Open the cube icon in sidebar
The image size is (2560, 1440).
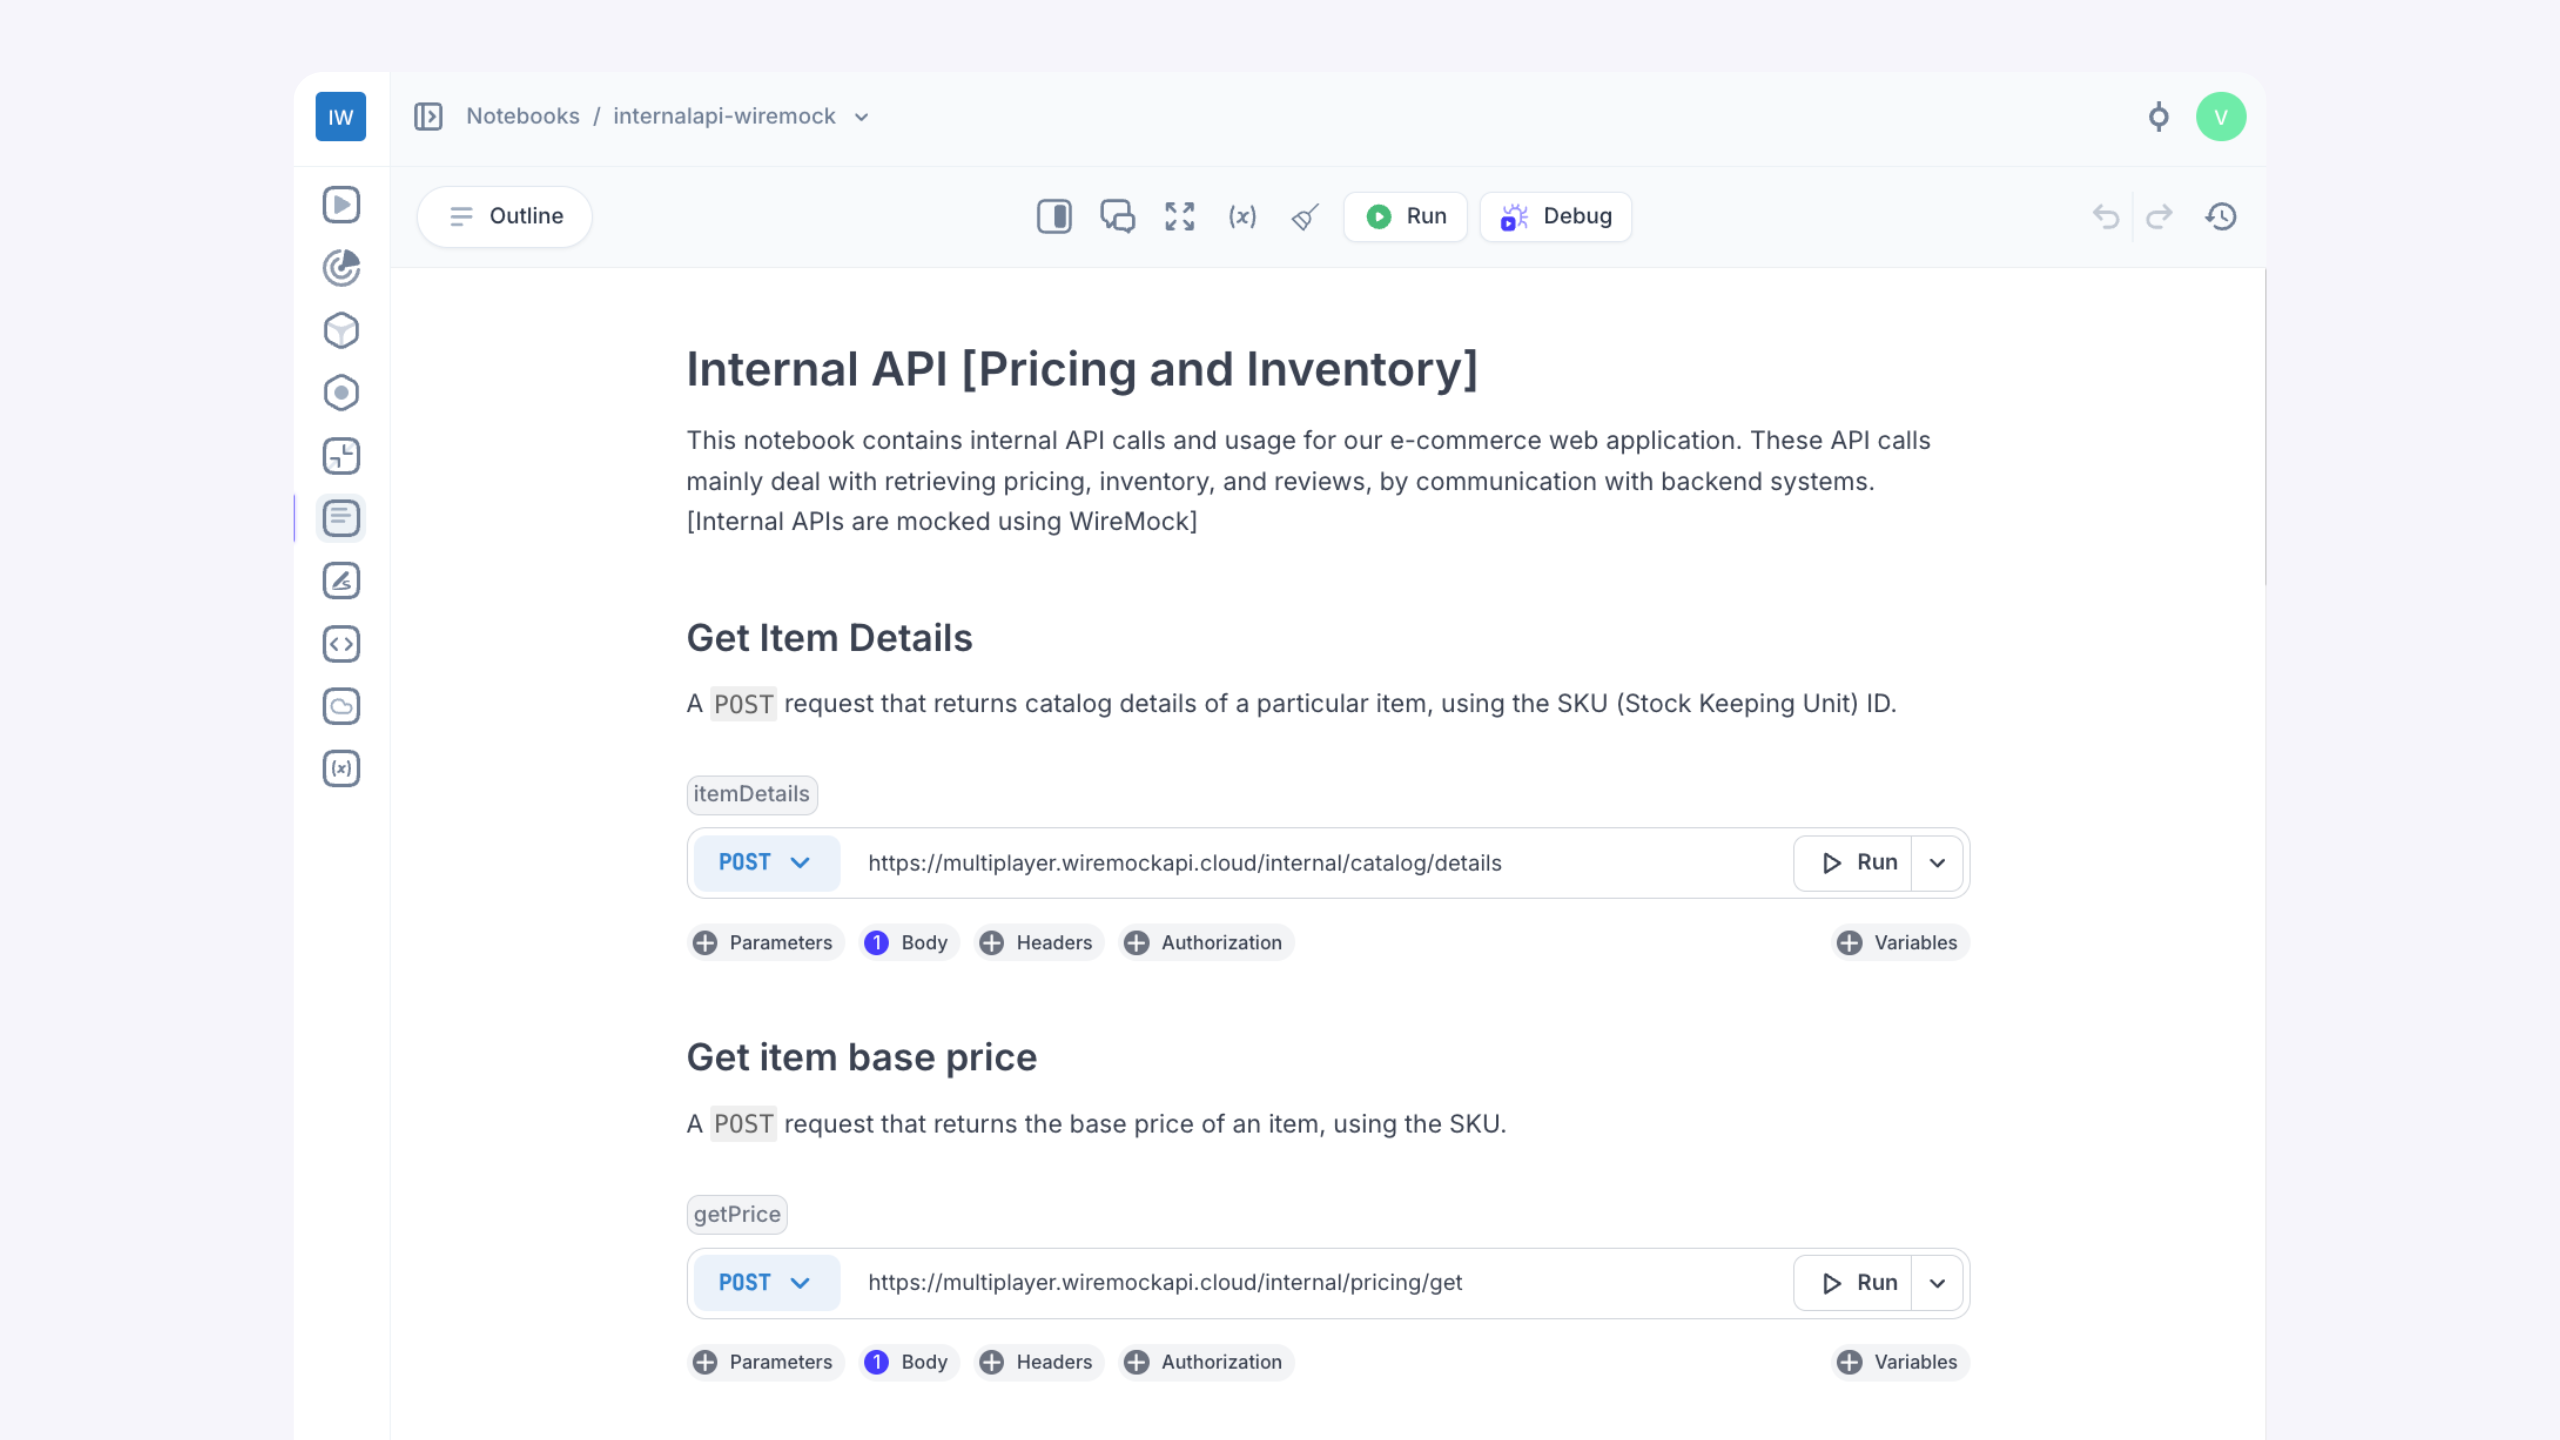[x=341, y=330]
